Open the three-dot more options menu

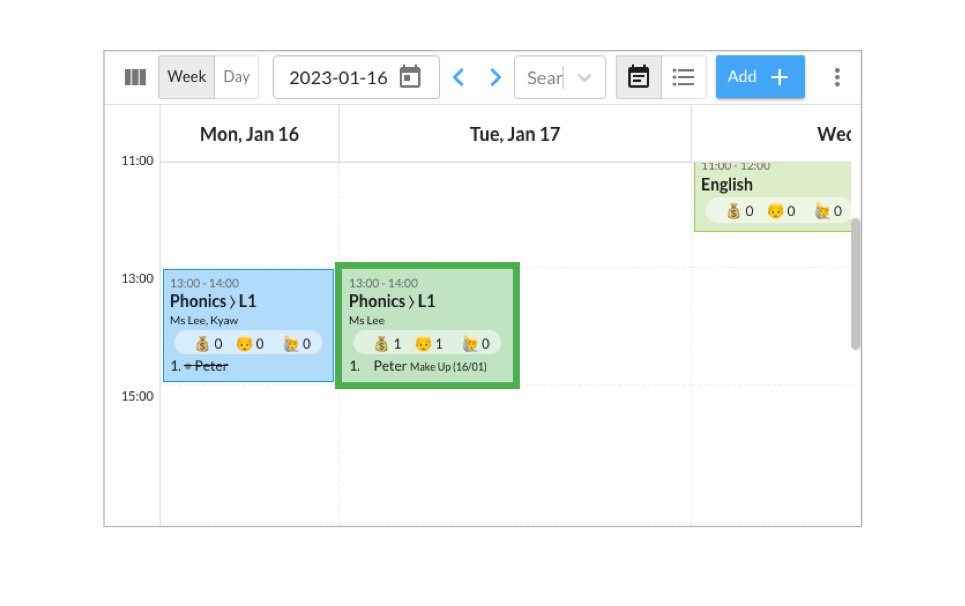tap(837, 77)
